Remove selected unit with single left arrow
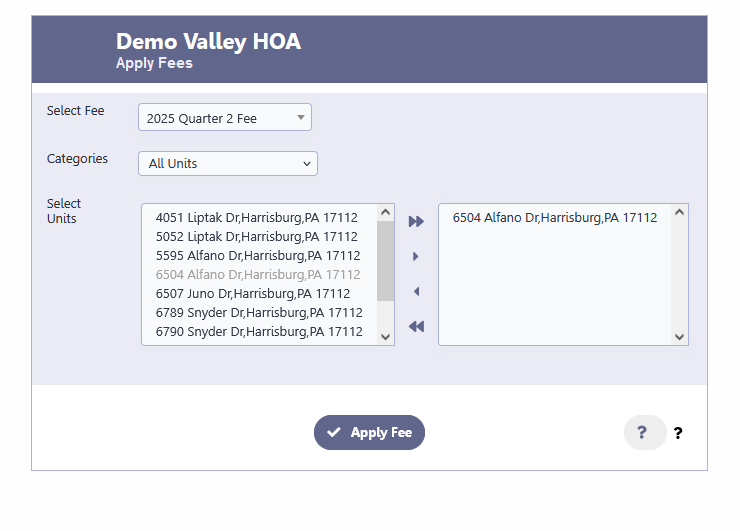Image resolution: width=740 pixels, height=531 pixels. pyautogui.click(x=416, y=292)
